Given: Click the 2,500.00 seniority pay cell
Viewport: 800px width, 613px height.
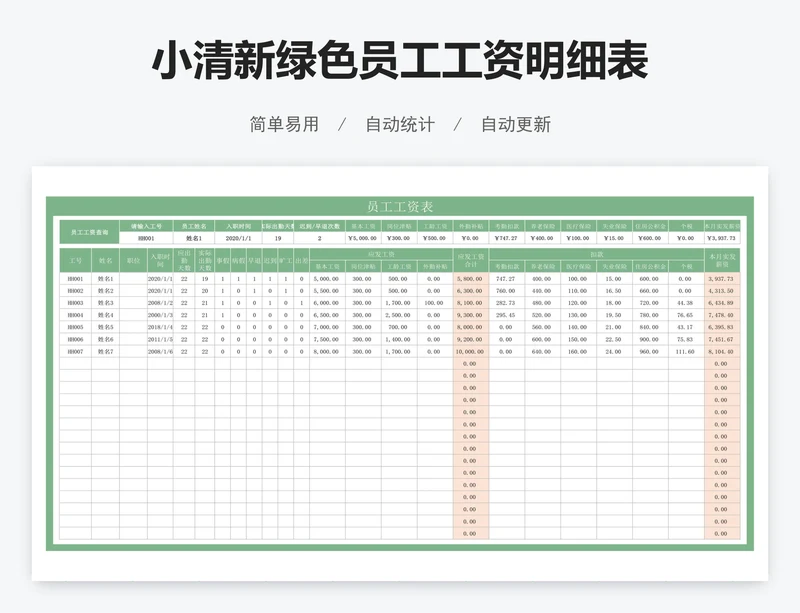Looking at the screenshot, I should tap(398, 315).
